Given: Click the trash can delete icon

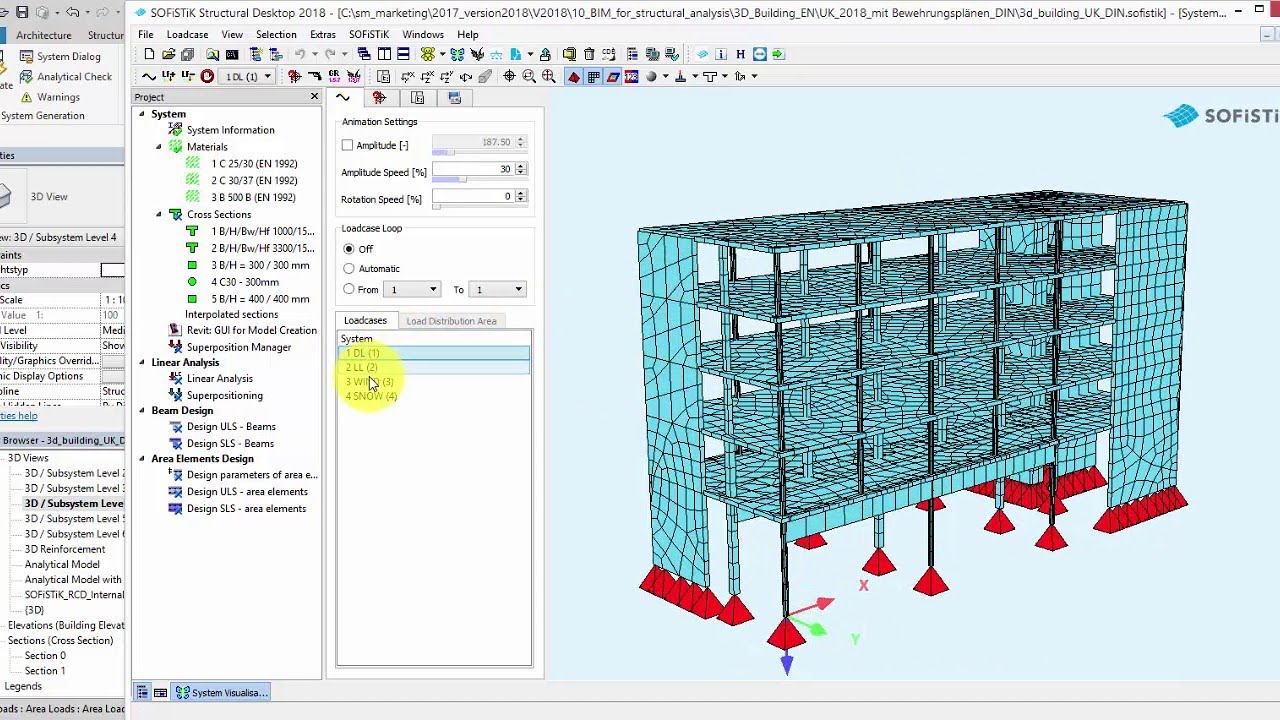Looking at the screenshot, I should (589, 54).
